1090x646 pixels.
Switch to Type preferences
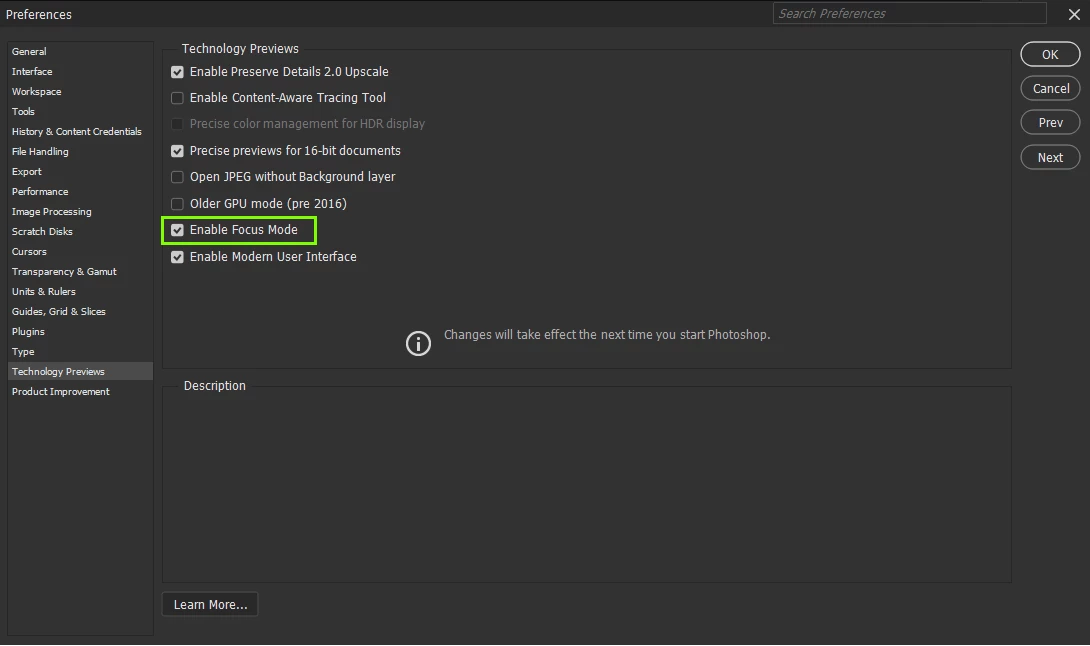click(23, 352)
